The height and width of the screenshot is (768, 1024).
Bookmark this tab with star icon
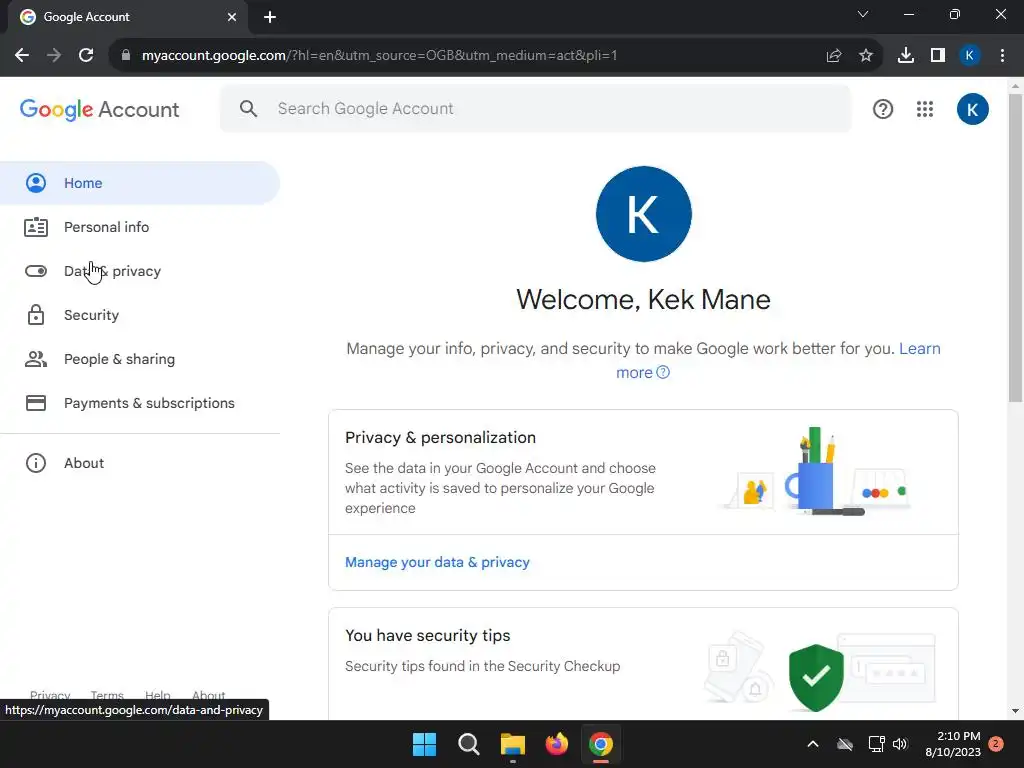[866, 56]
